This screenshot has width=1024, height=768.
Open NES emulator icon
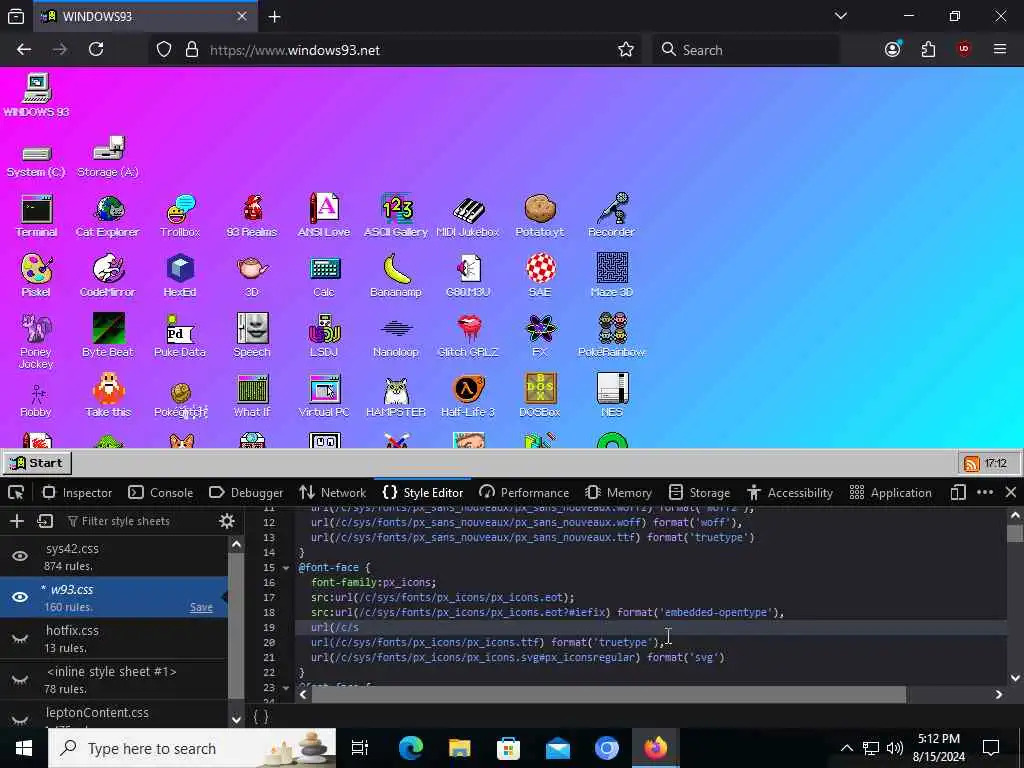[x=612, y=396]
